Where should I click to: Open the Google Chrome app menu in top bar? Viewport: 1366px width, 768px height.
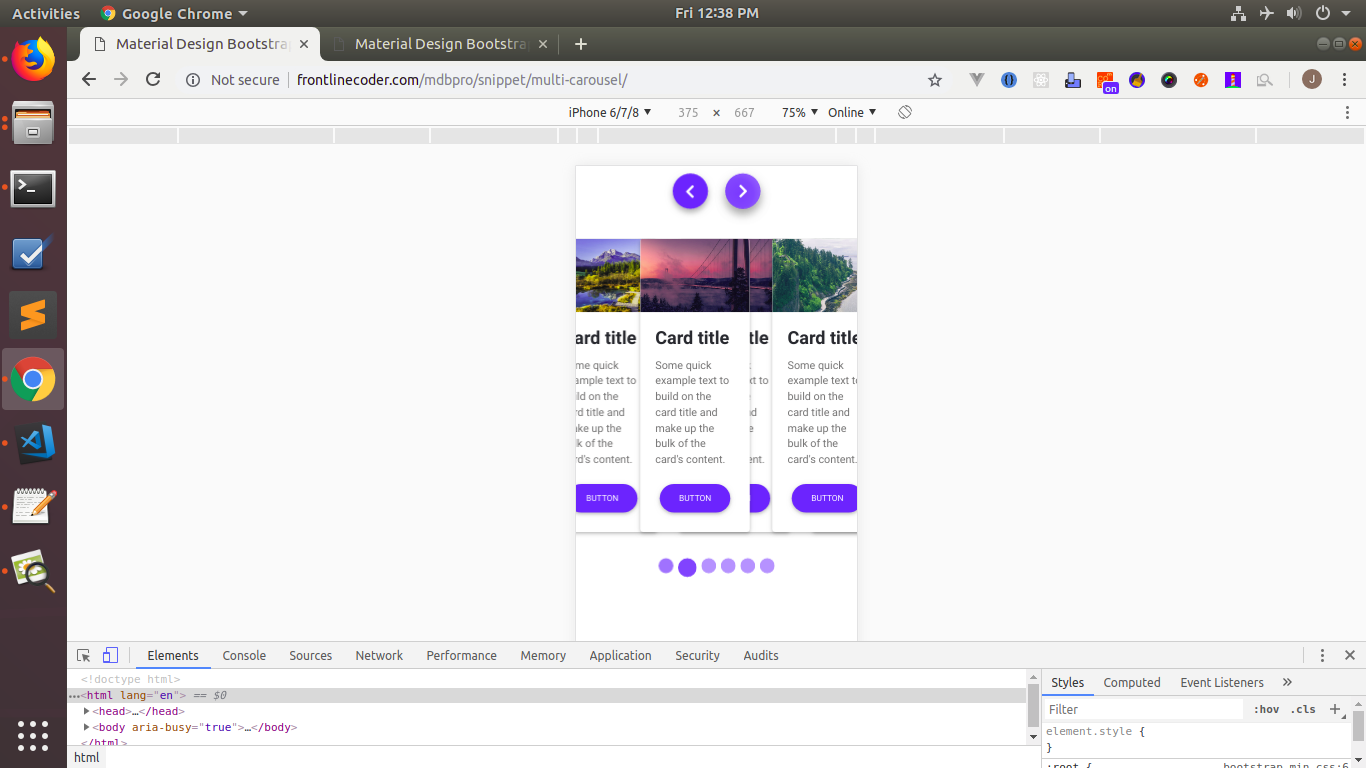click(173, 13)
